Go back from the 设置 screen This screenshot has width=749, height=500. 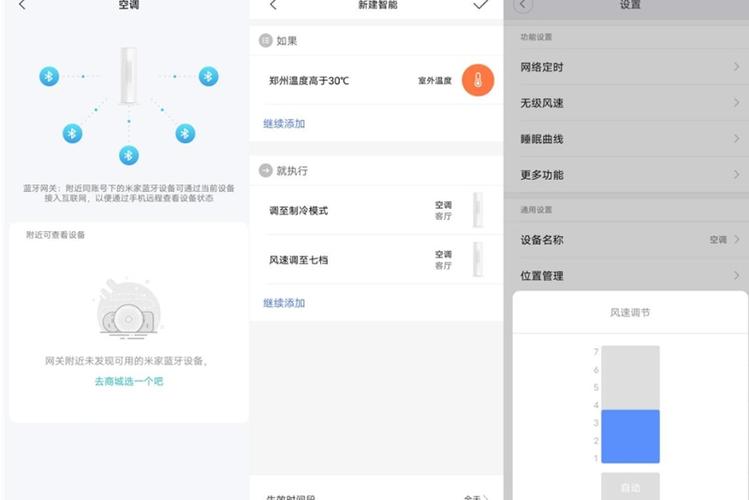click(x=523, y=5)
